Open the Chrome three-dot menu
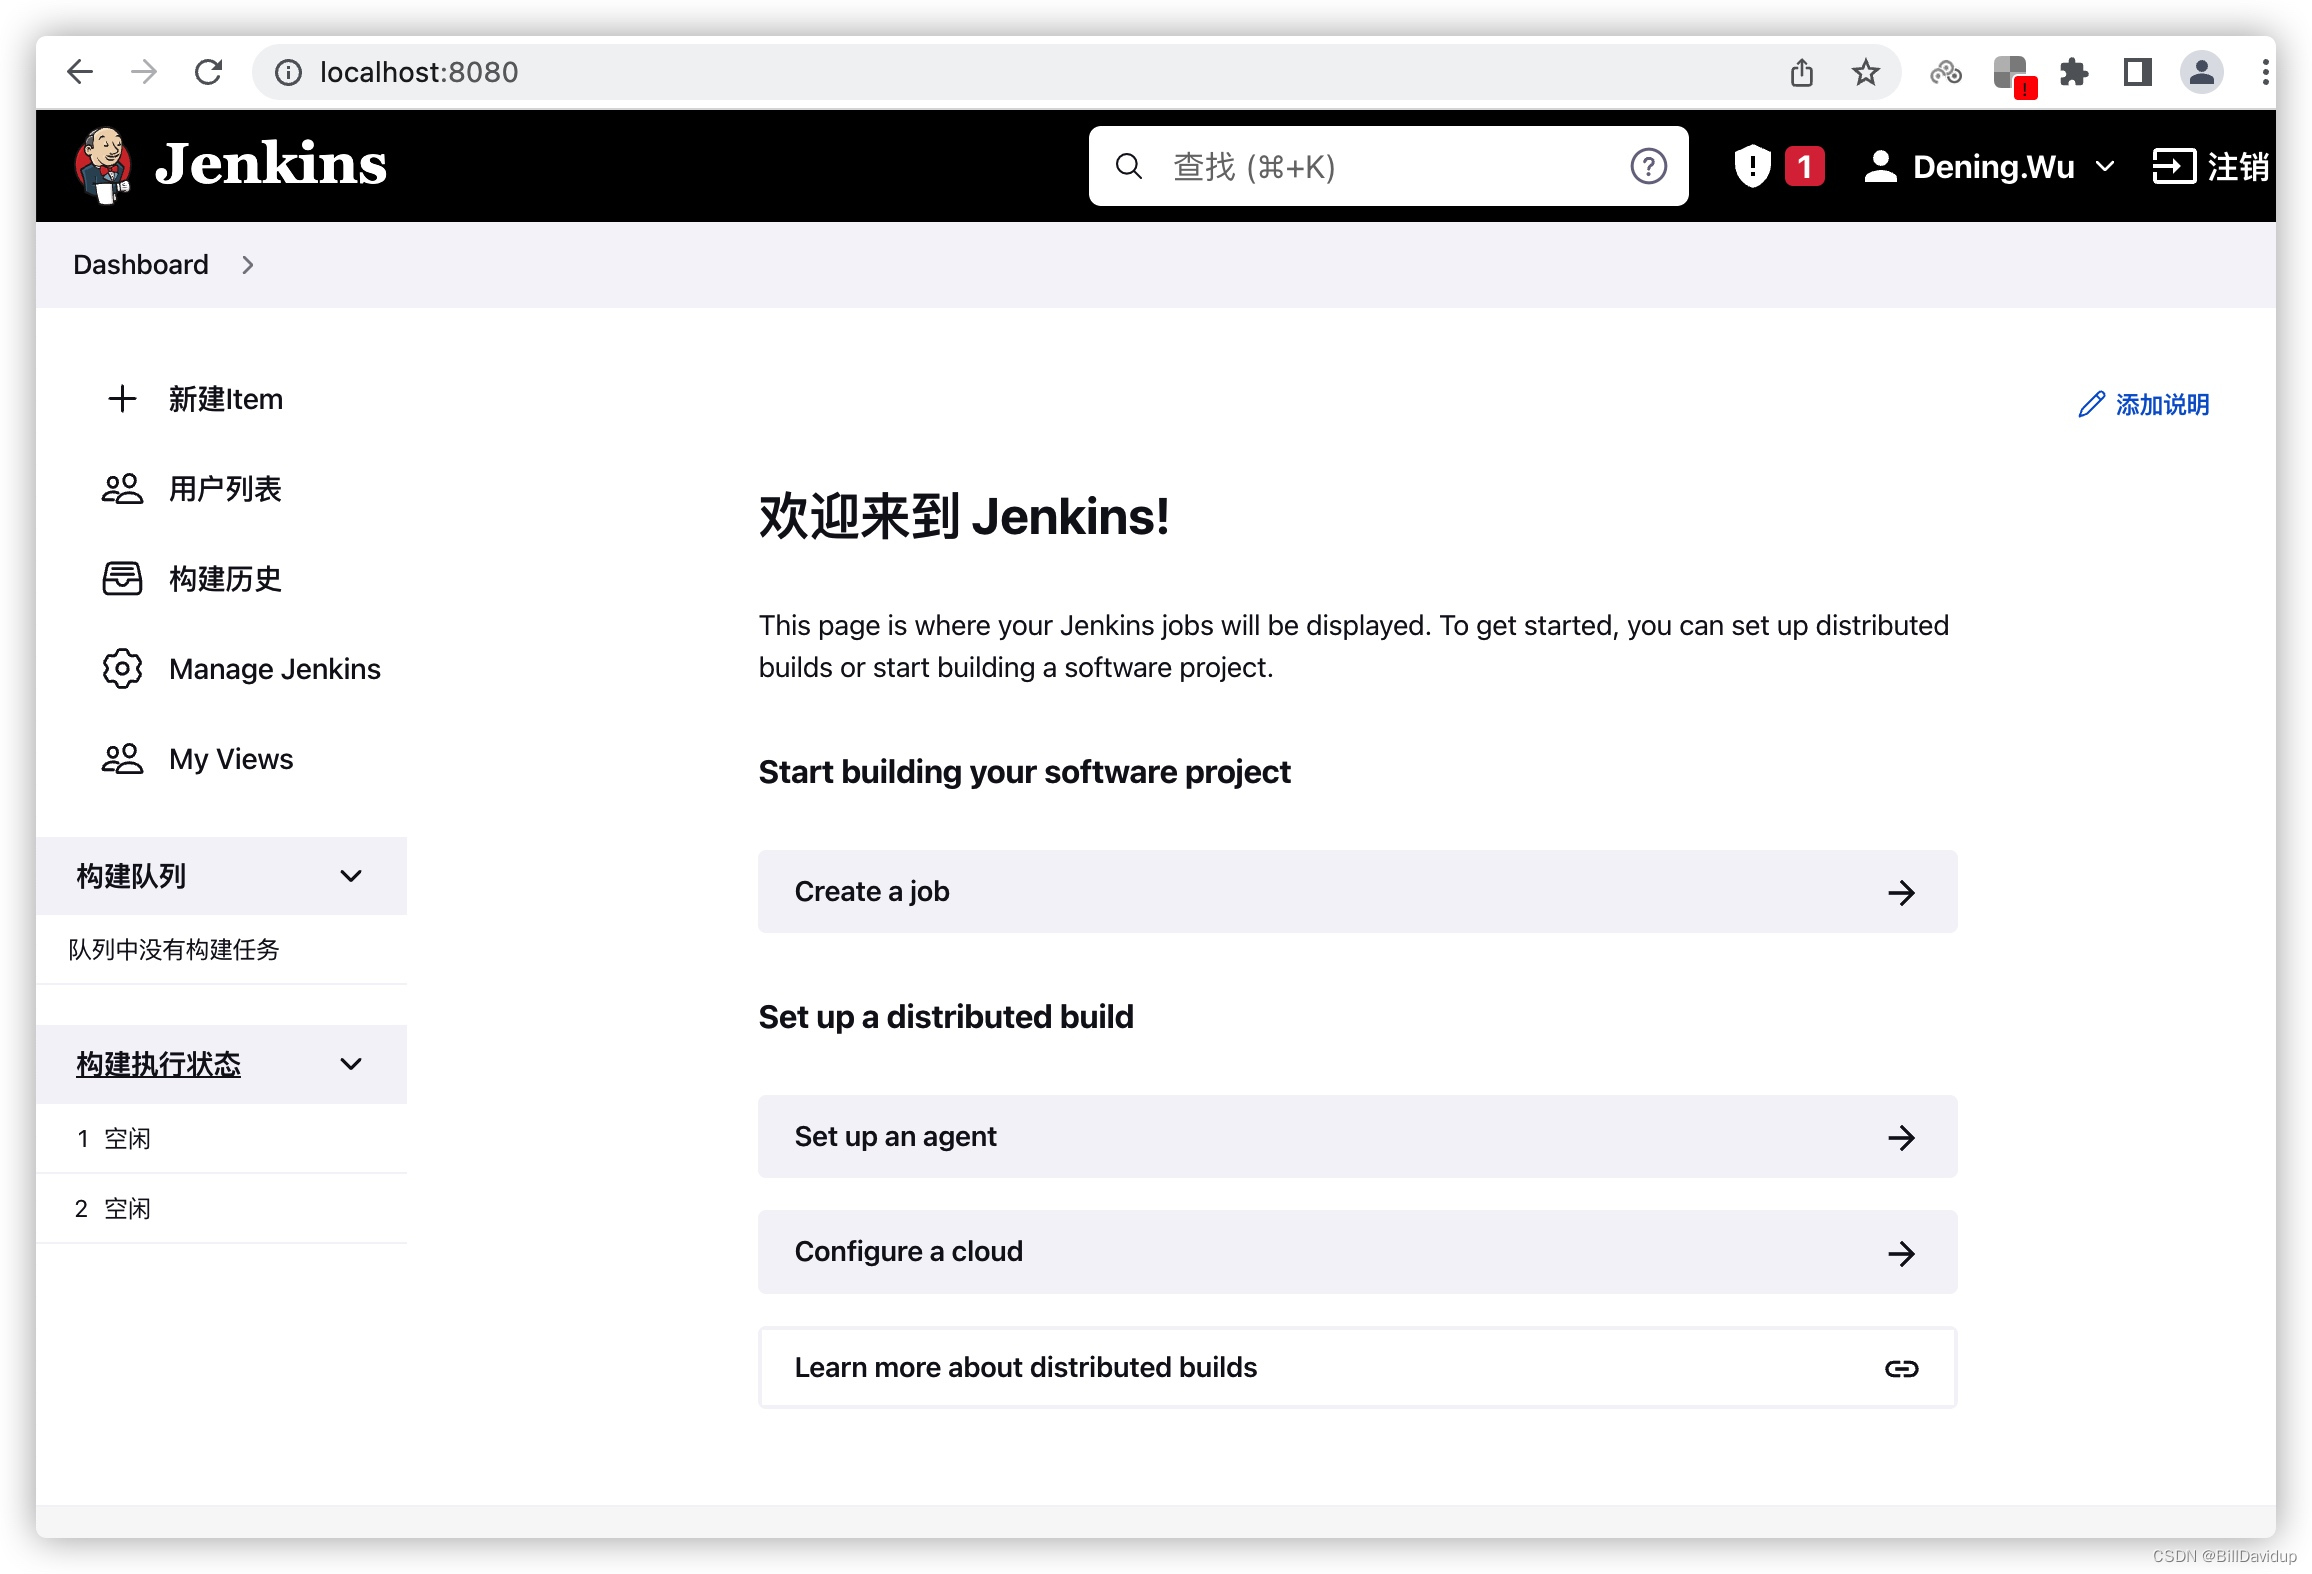 coord(2265,72)
